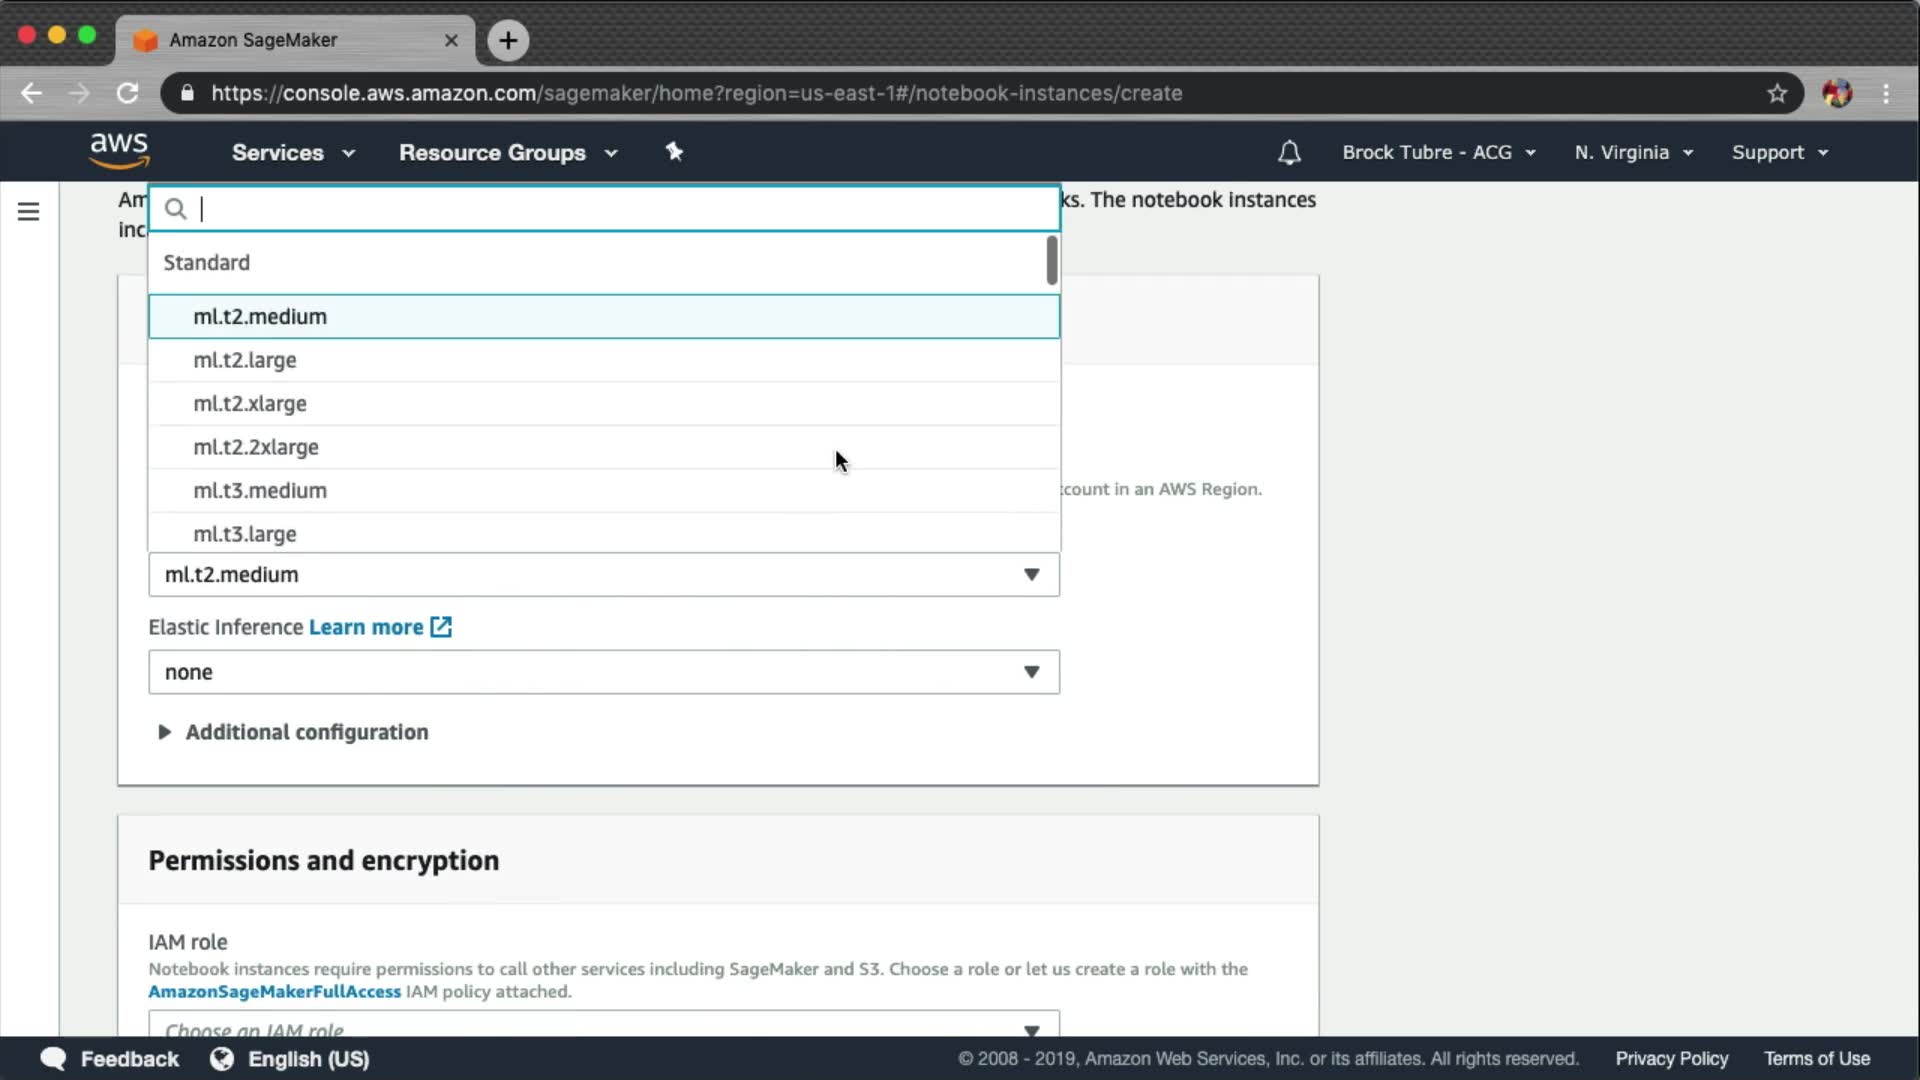
Task: Open a new browser tab
Action: pos(508,40)
